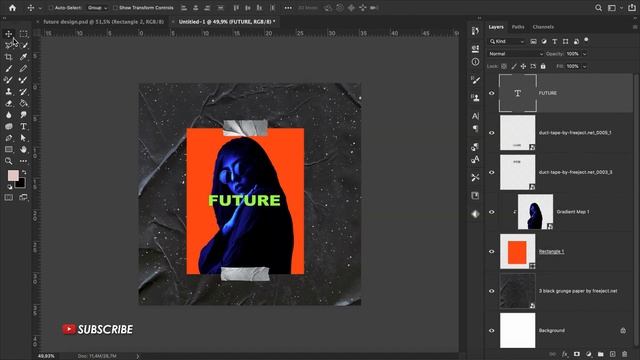Switch to future design.psd document tab
Viewport: 640px width, 360px height.
coord(103,22)
